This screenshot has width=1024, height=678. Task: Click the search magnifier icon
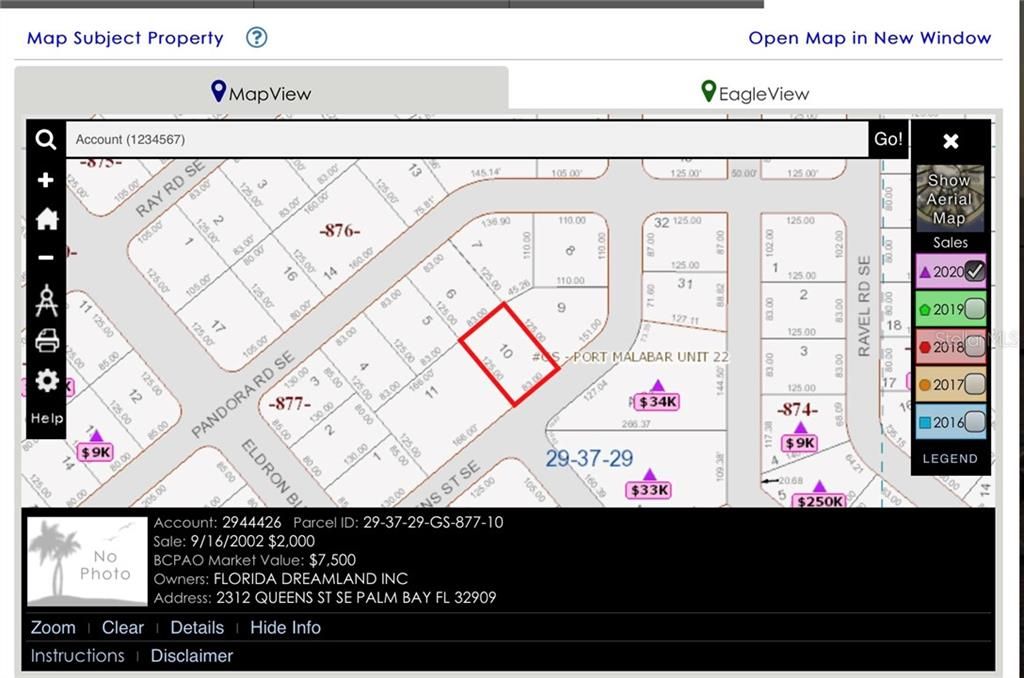point(46,140)
